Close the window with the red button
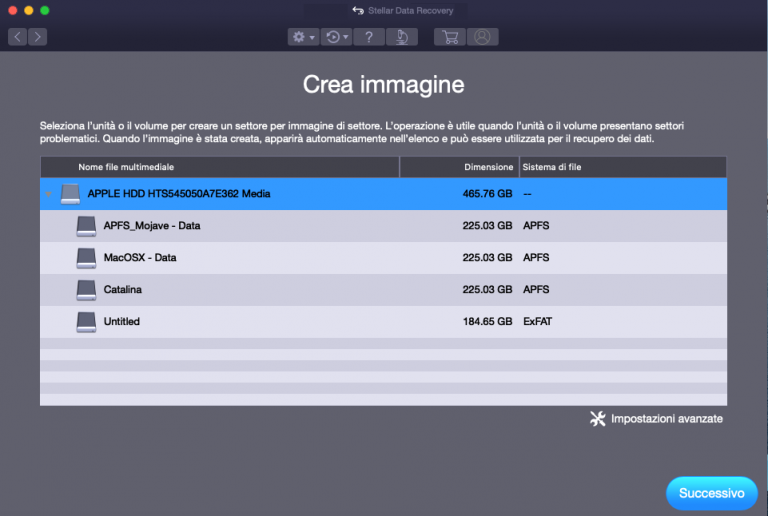Viewport: 768px width, 516px height. 13,10
